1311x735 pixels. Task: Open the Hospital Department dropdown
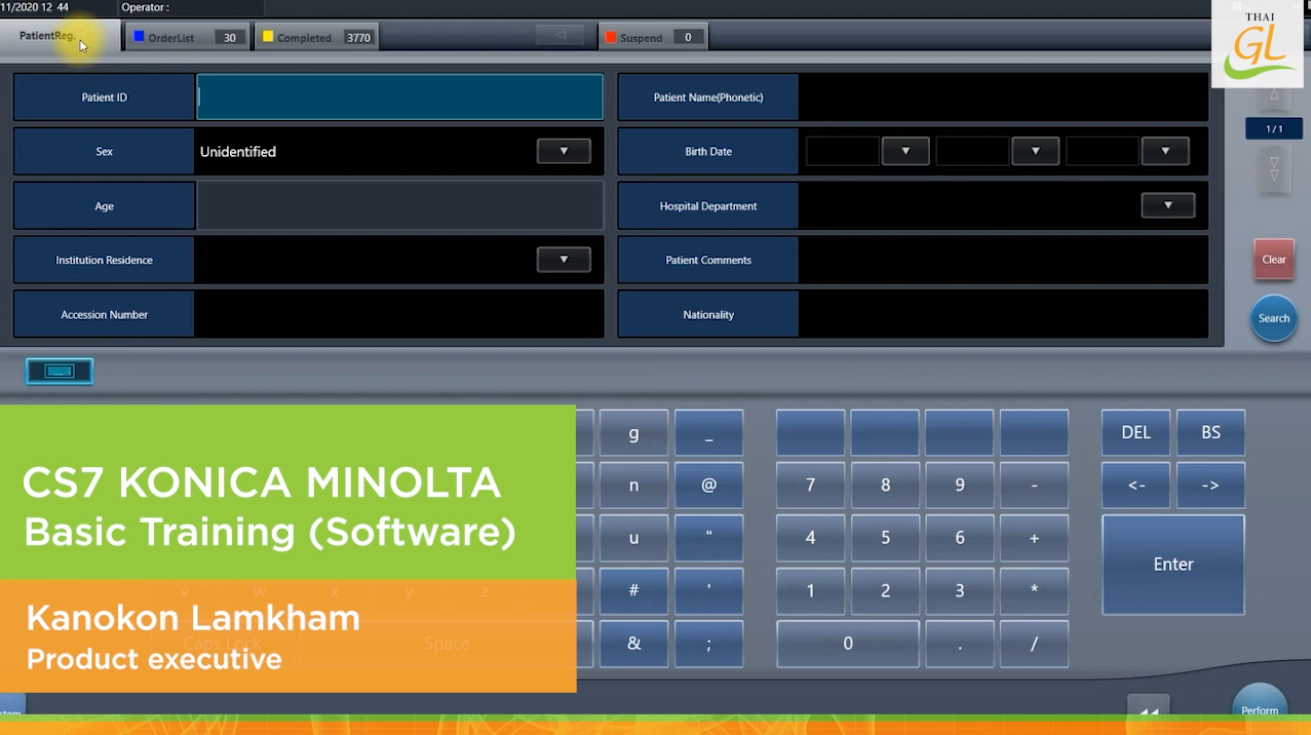pos(1167,205)
